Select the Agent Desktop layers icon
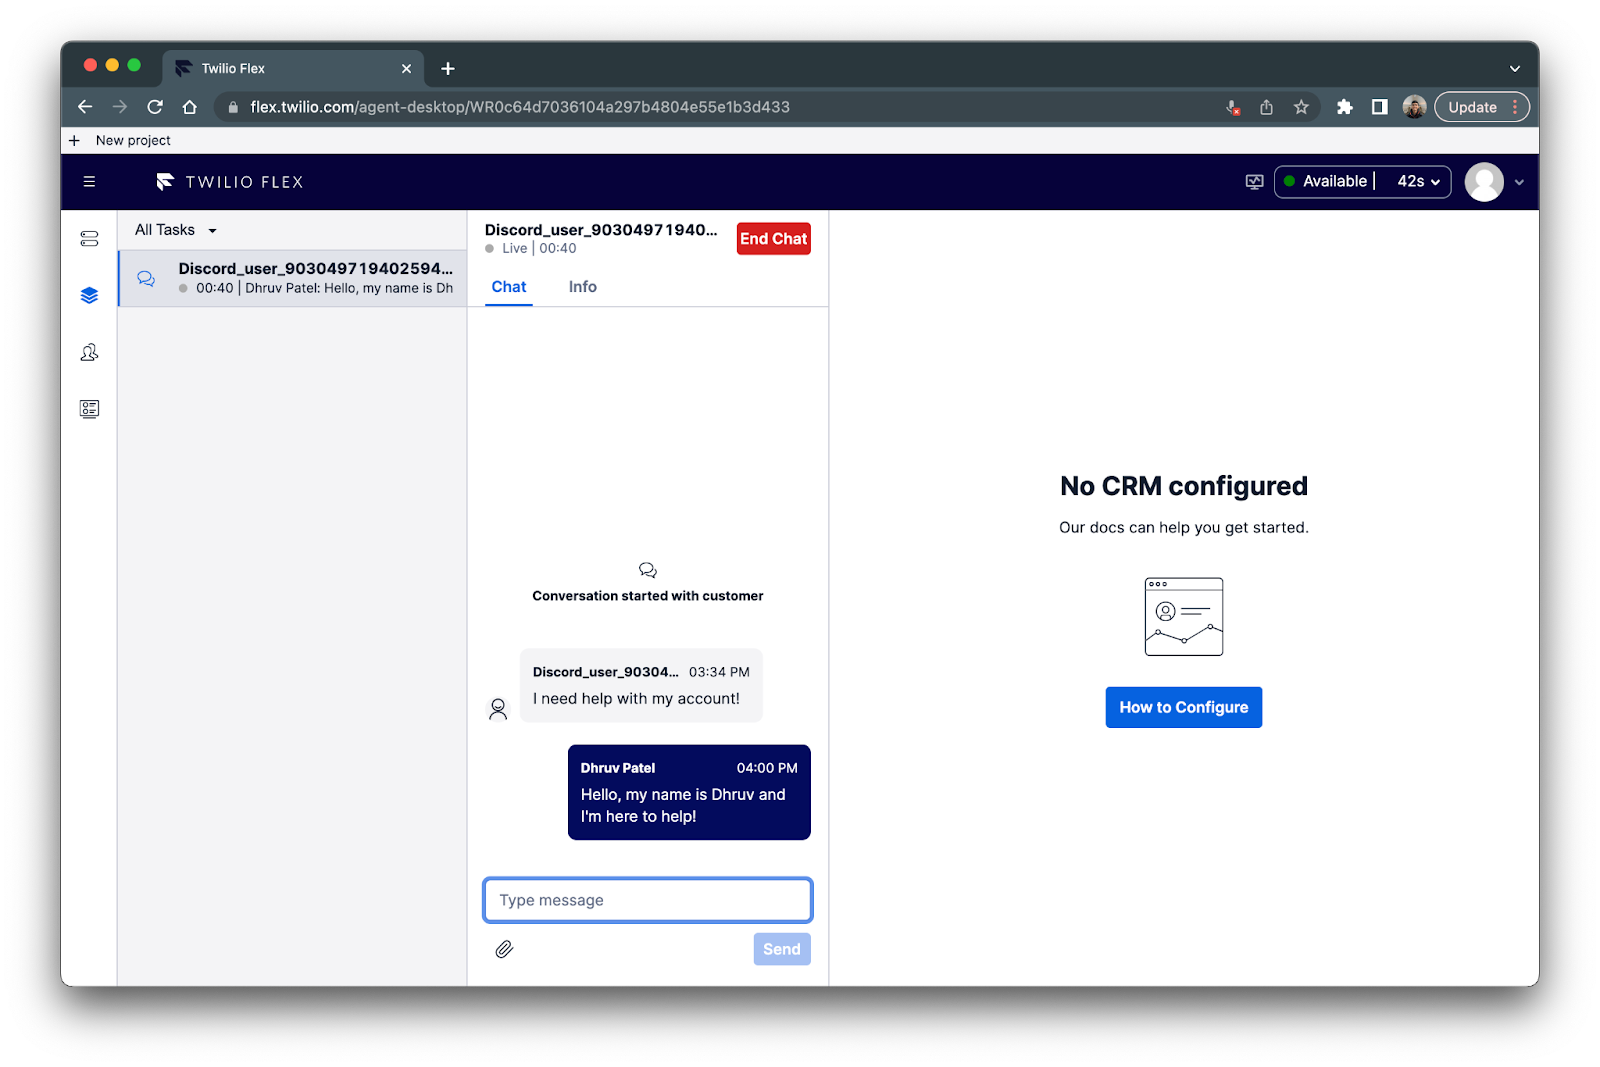The height and width of the screenshot is (1067, 1600). pyautogui.click(x=89, y=295)
